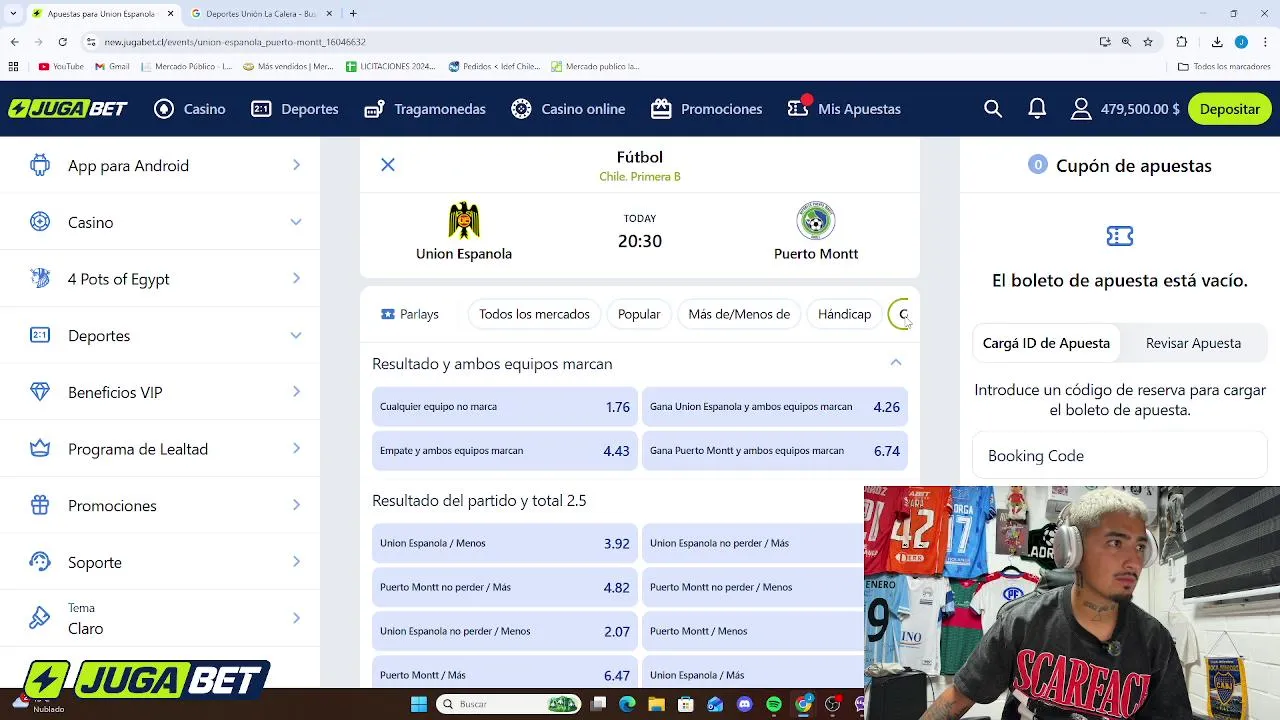Click Union Espanola team crest
This screenshot has width=1280, height=720.
click(x=464, y=220)
